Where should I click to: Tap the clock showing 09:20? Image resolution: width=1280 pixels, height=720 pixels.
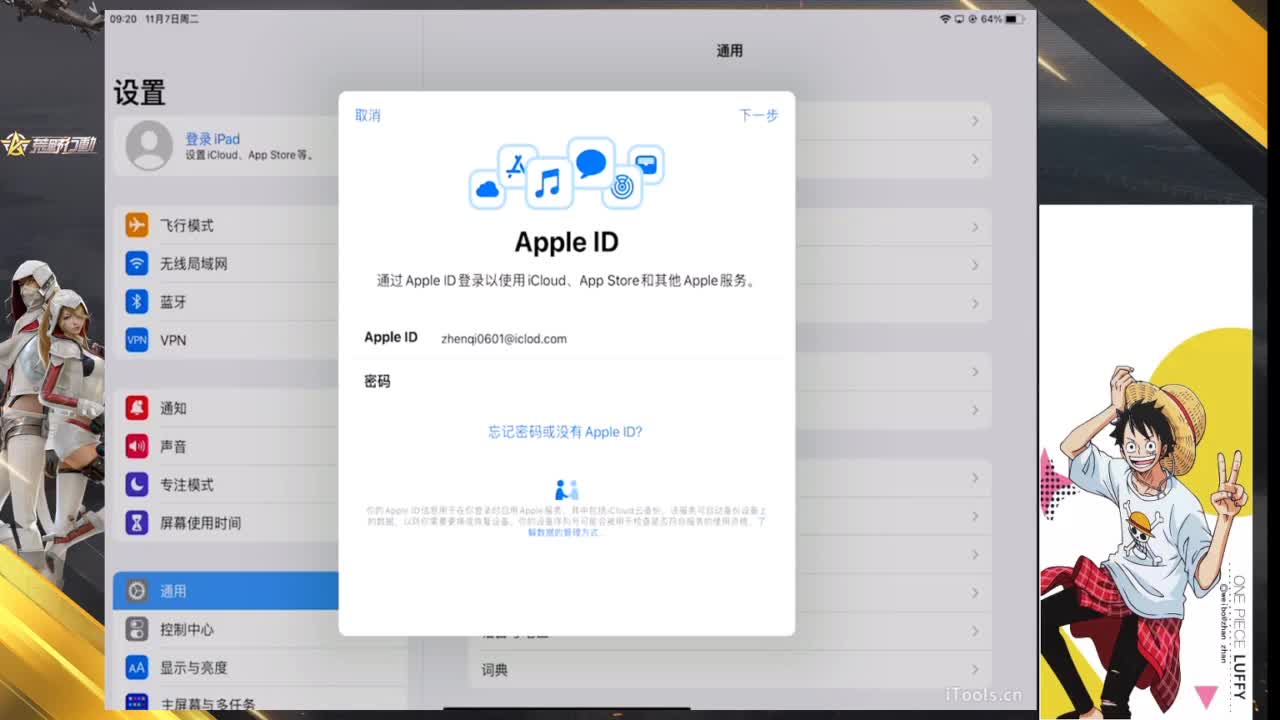(x=123, y=19)
